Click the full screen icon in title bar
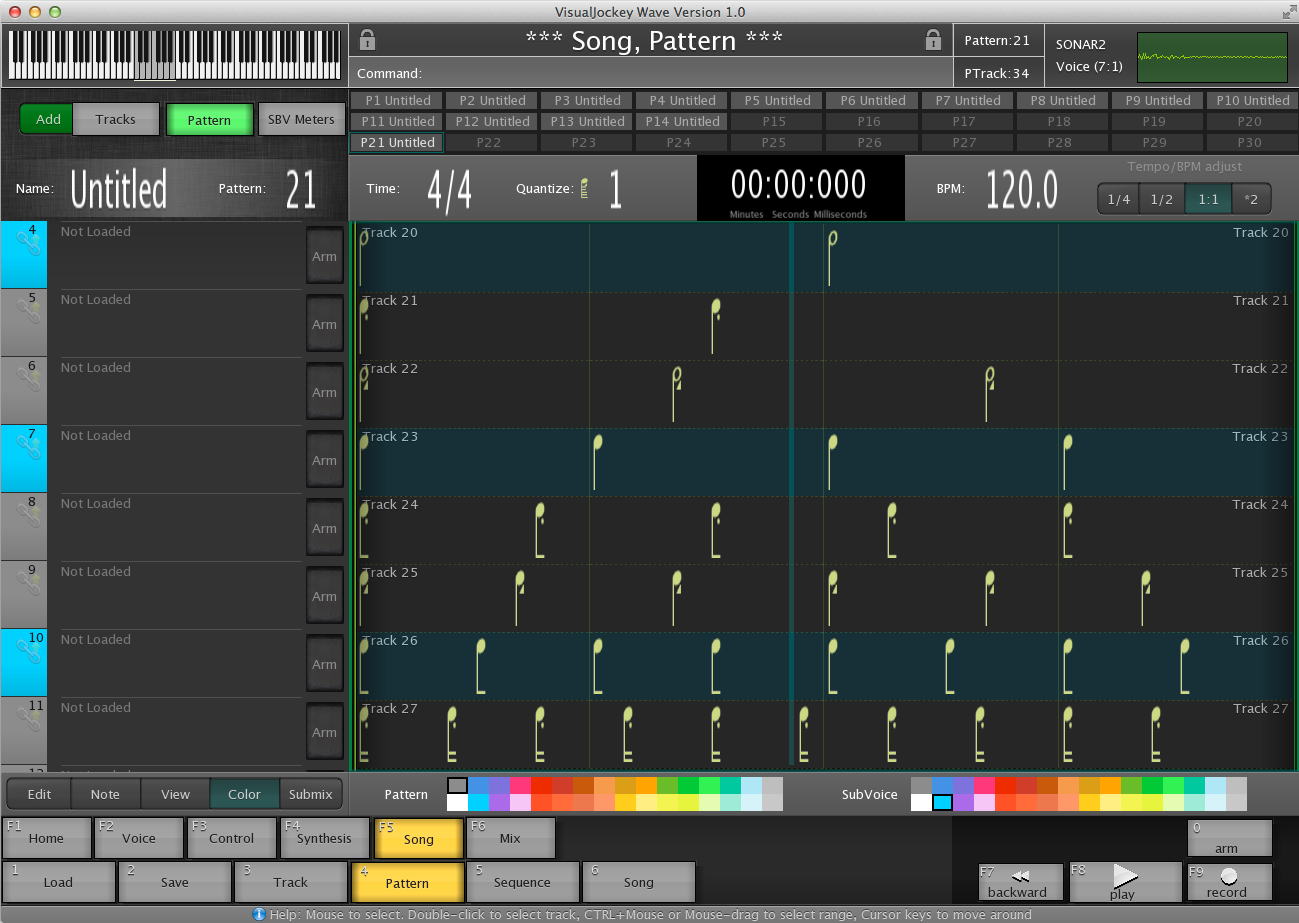Screen dimensions: 1299x923 click(x=1289, y=12)
